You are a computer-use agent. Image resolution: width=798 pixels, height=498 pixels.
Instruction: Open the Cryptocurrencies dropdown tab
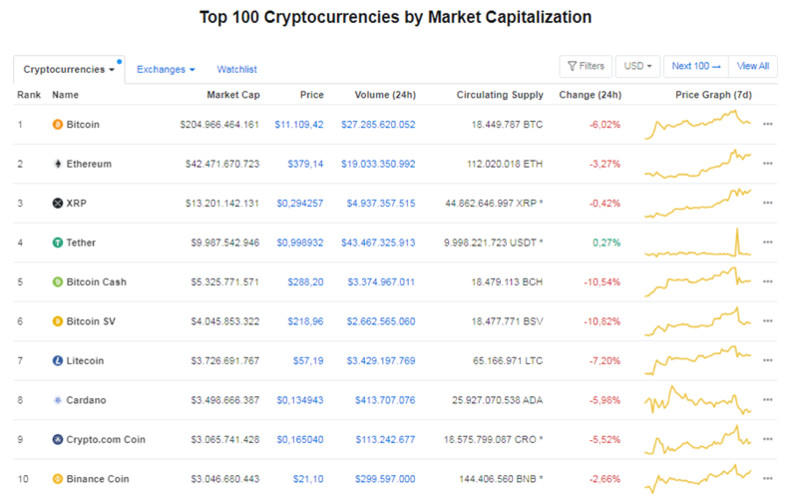69,70
